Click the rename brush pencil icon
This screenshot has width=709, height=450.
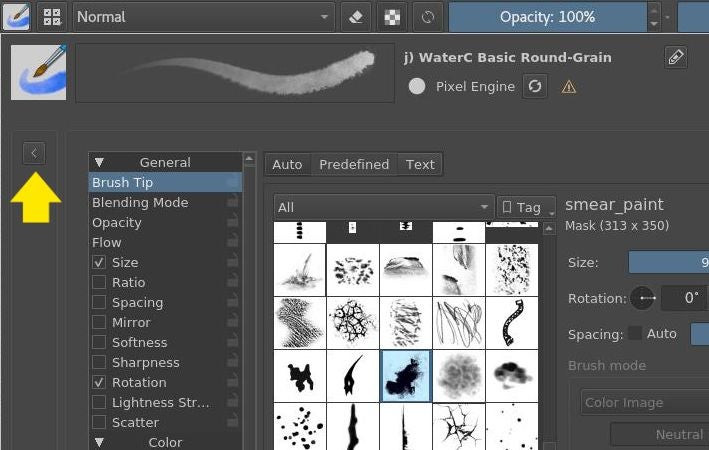pyautogui.click(x=676, y=58)
